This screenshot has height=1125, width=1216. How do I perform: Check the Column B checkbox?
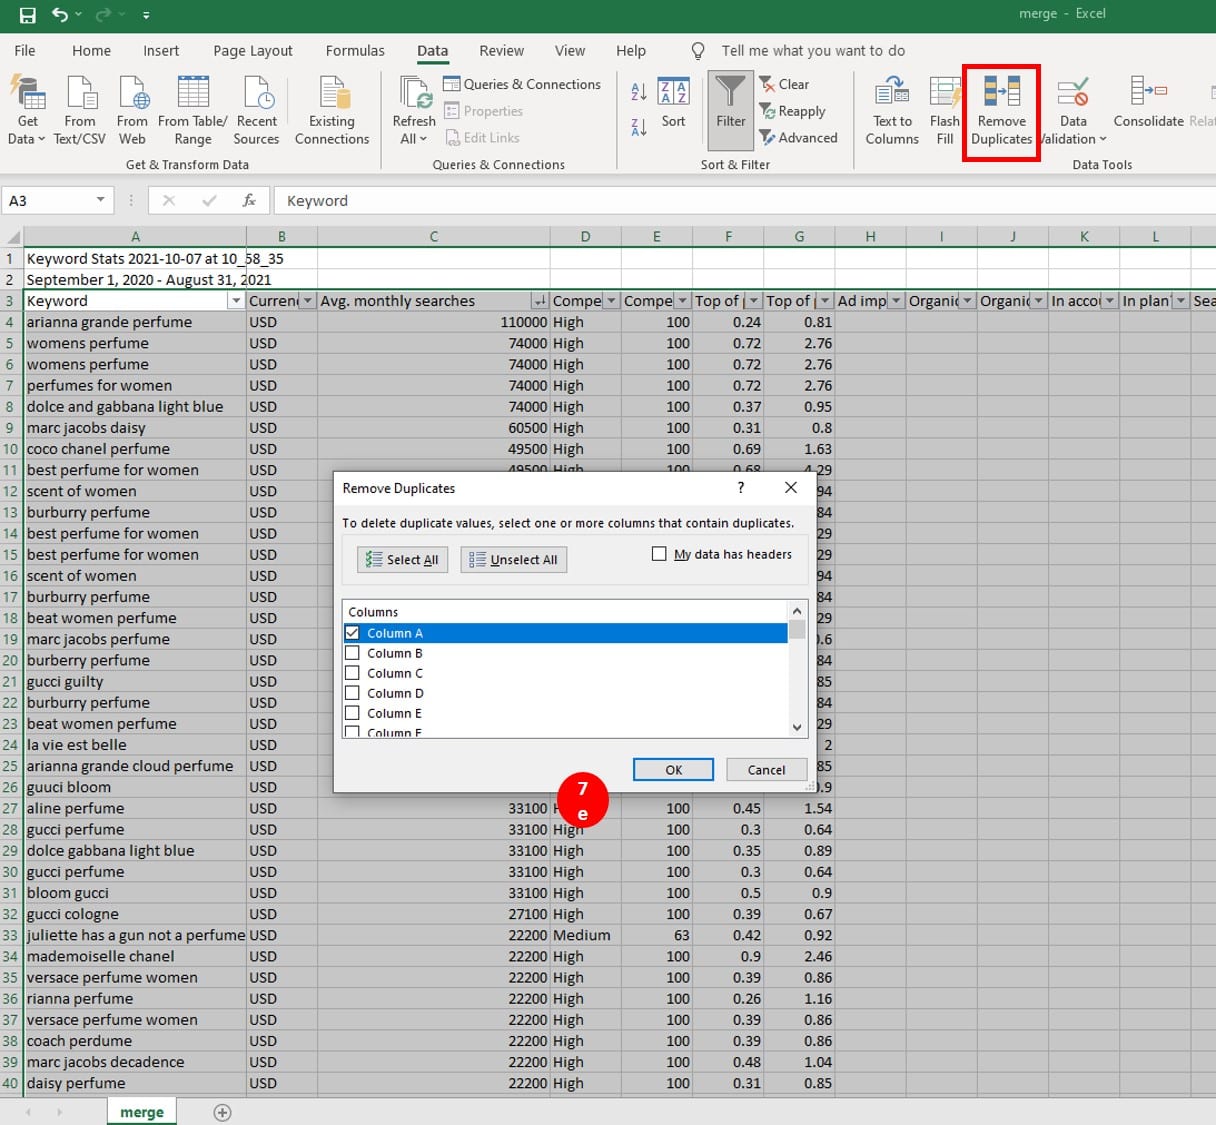352,653
